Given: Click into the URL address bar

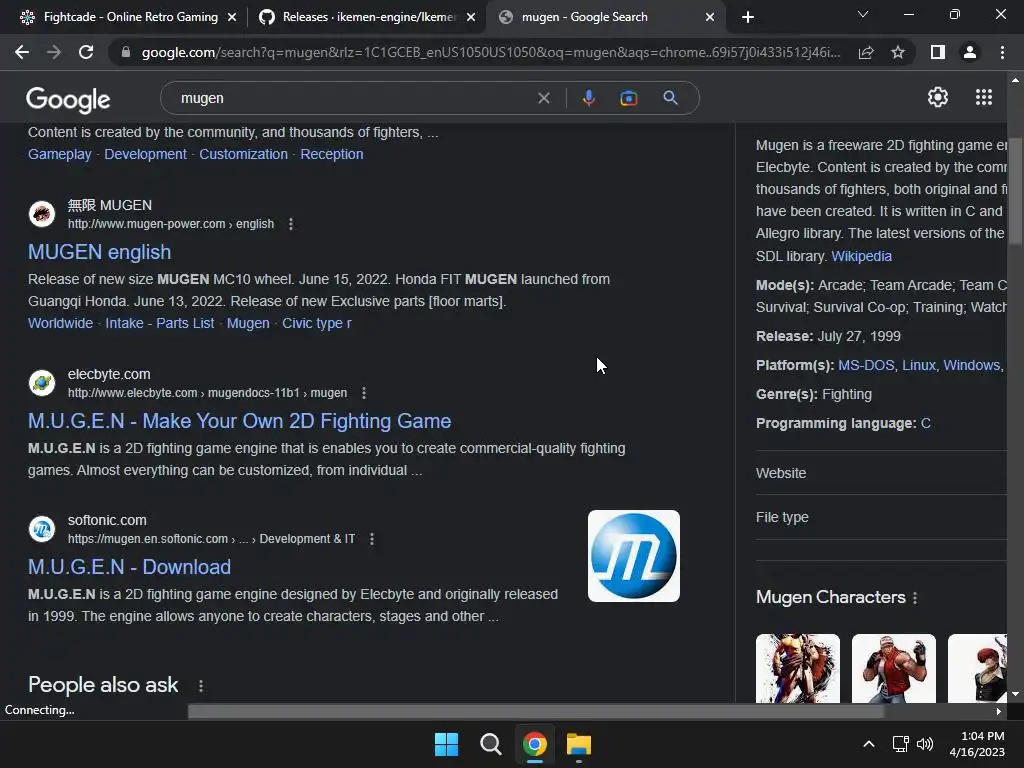Looking at the screenshot, I should point(490,52).
